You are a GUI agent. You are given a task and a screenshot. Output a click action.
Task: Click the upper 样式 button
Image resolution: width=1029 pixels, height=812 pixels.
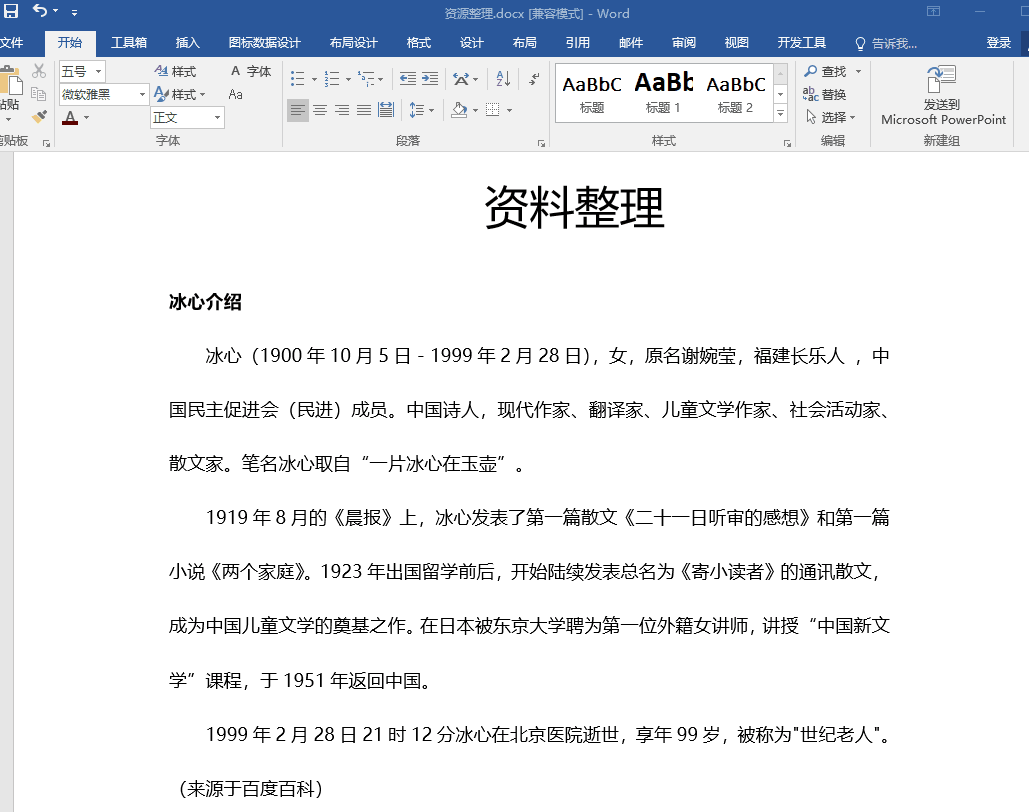pyautogui.click(x=175, y=71)
